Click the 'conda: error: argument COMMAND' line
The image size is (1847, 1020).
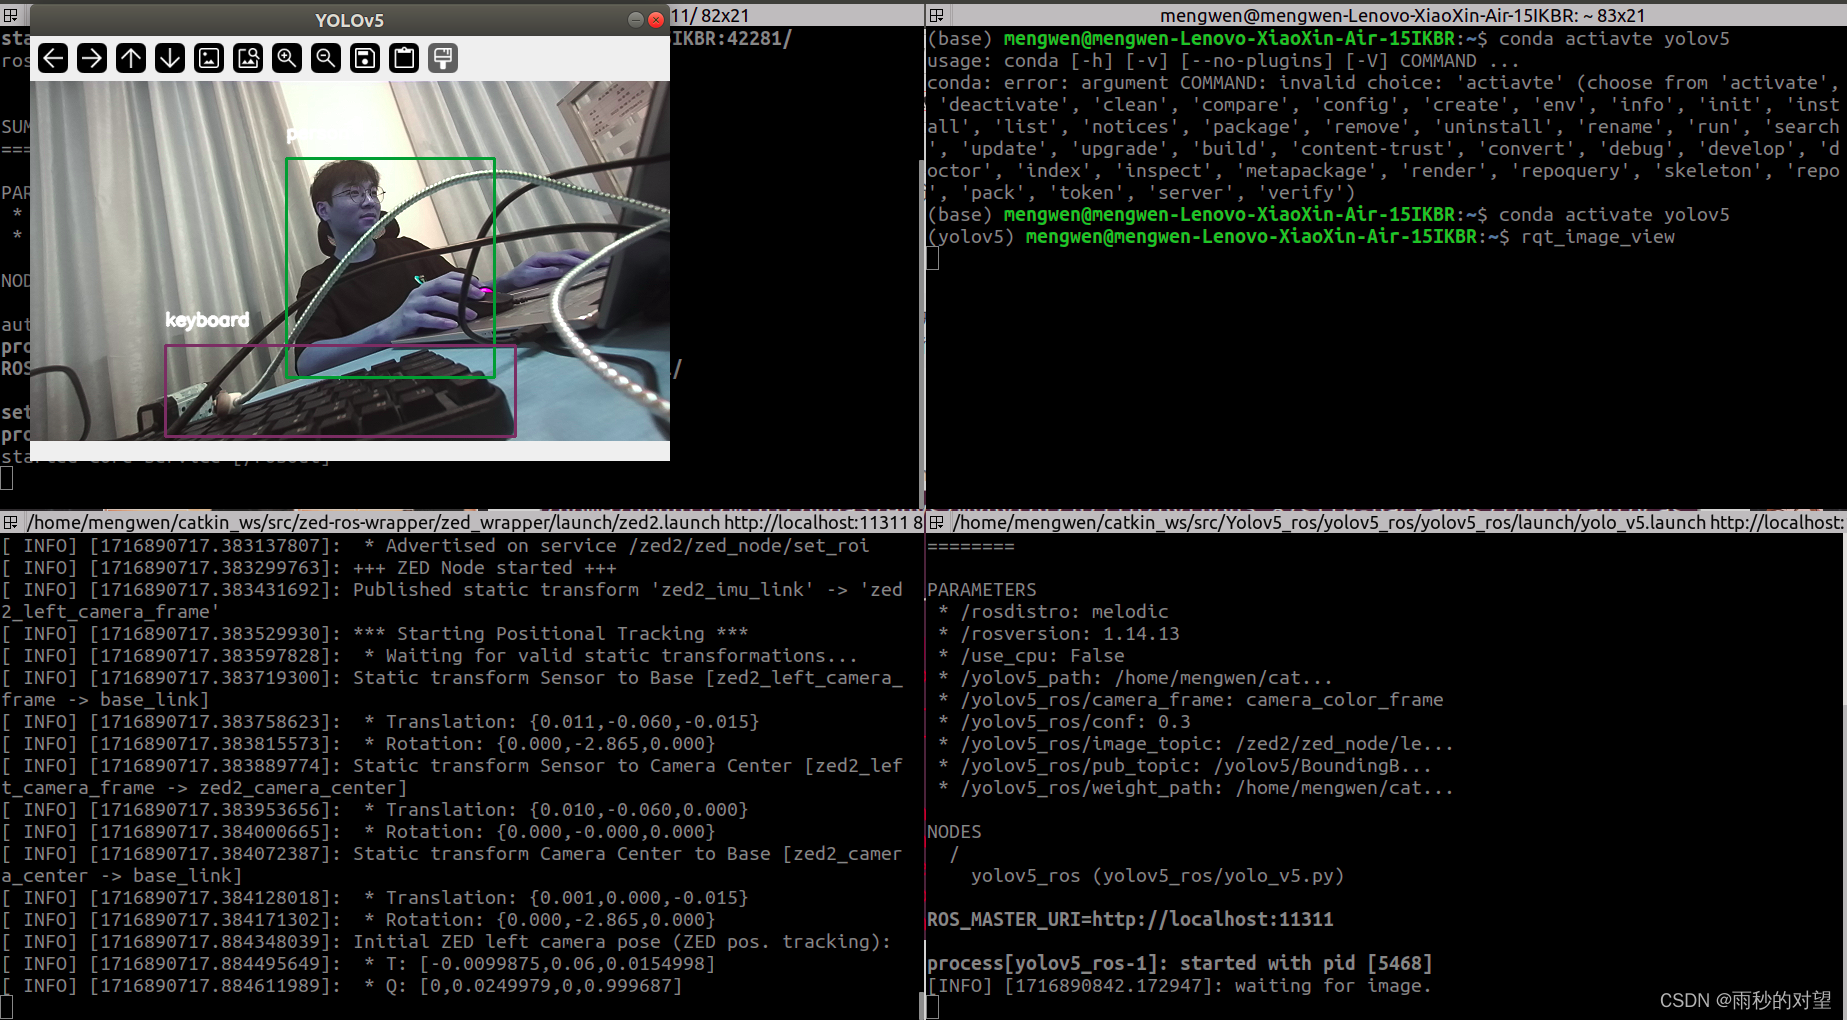1383,83
